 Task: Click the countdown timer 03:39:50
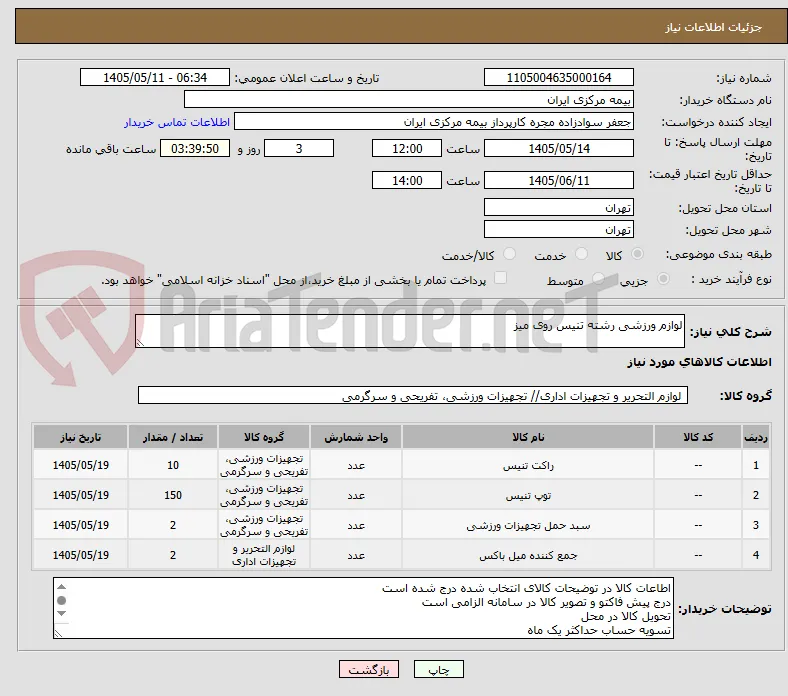[x=195, y=148]
